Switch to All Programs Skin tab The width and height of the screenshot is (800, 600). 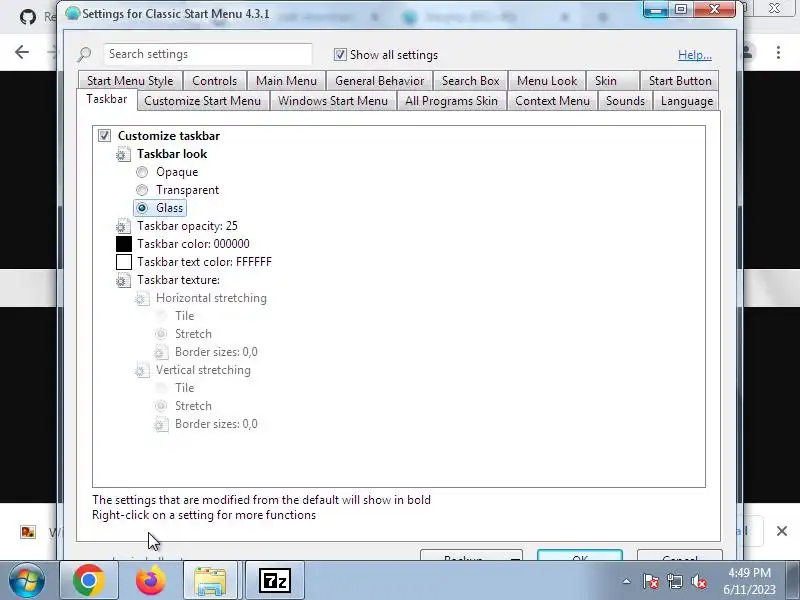click(x=452, y=101)
